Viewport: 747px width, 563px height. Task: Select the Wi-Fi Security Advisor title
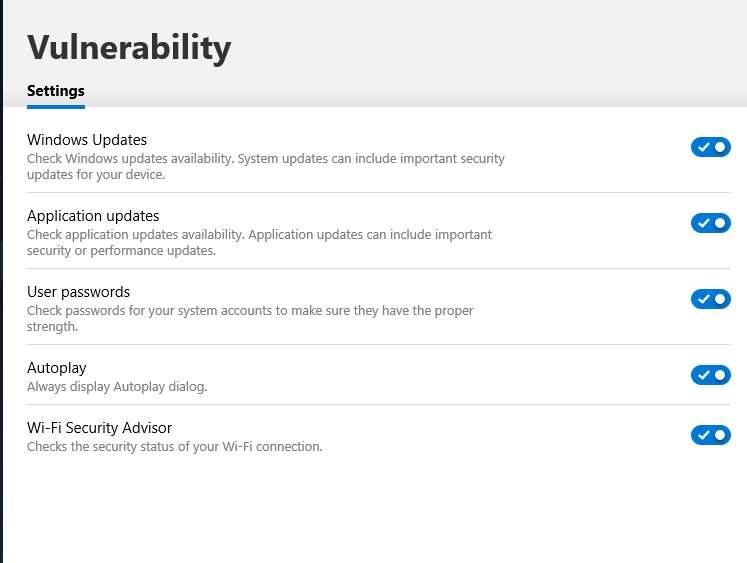coord(100,428)
